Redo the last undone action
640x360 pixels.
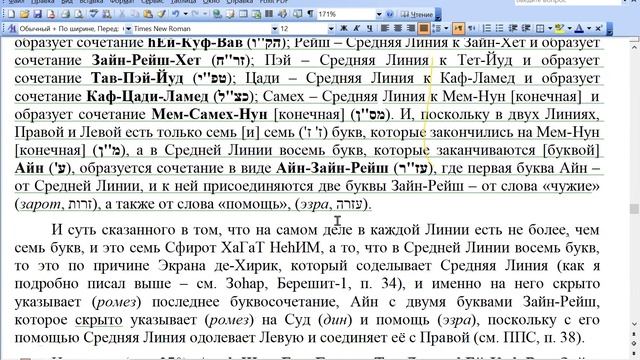click(196, 14)
